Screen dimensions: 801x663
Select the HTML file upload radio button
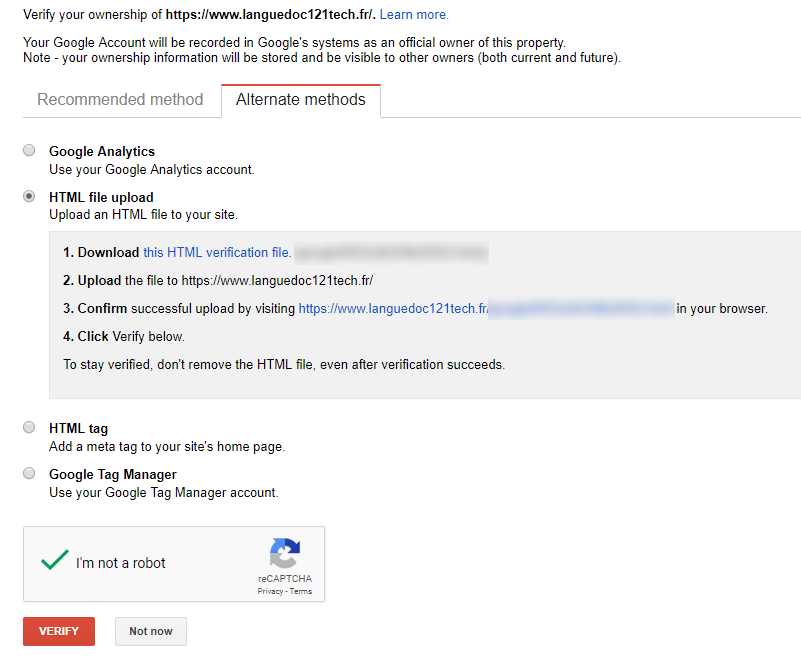[29, 197]
